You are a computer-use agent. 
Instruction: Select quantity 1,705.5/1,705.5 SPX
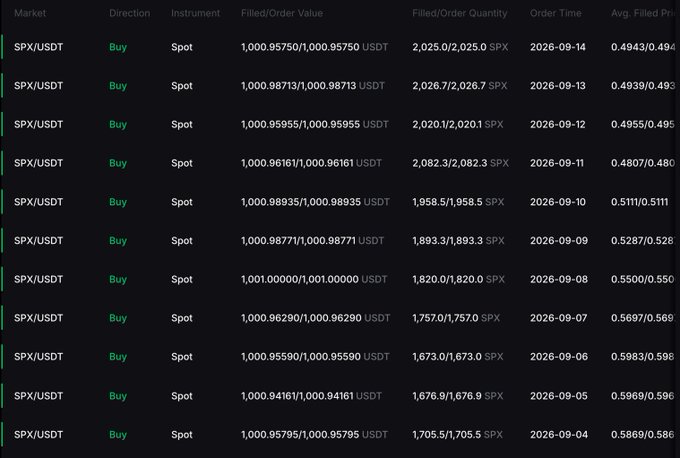458,434
